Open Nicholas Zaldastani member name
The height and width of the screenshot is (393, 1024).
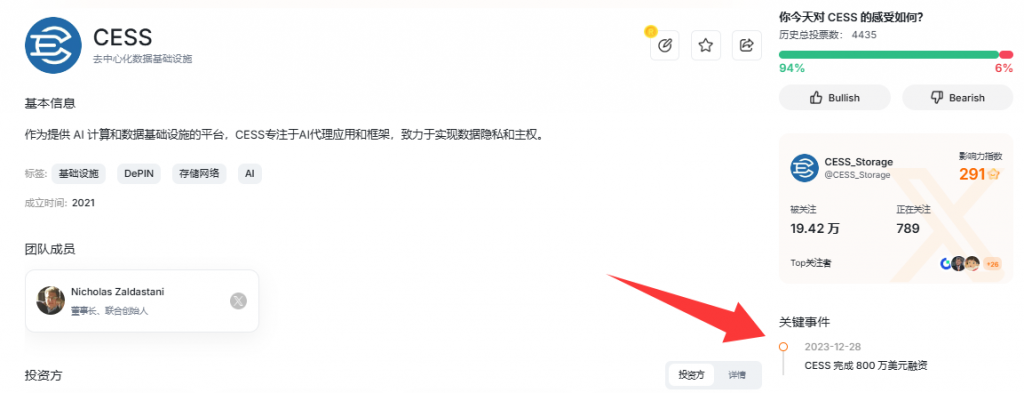pos(118,292)
